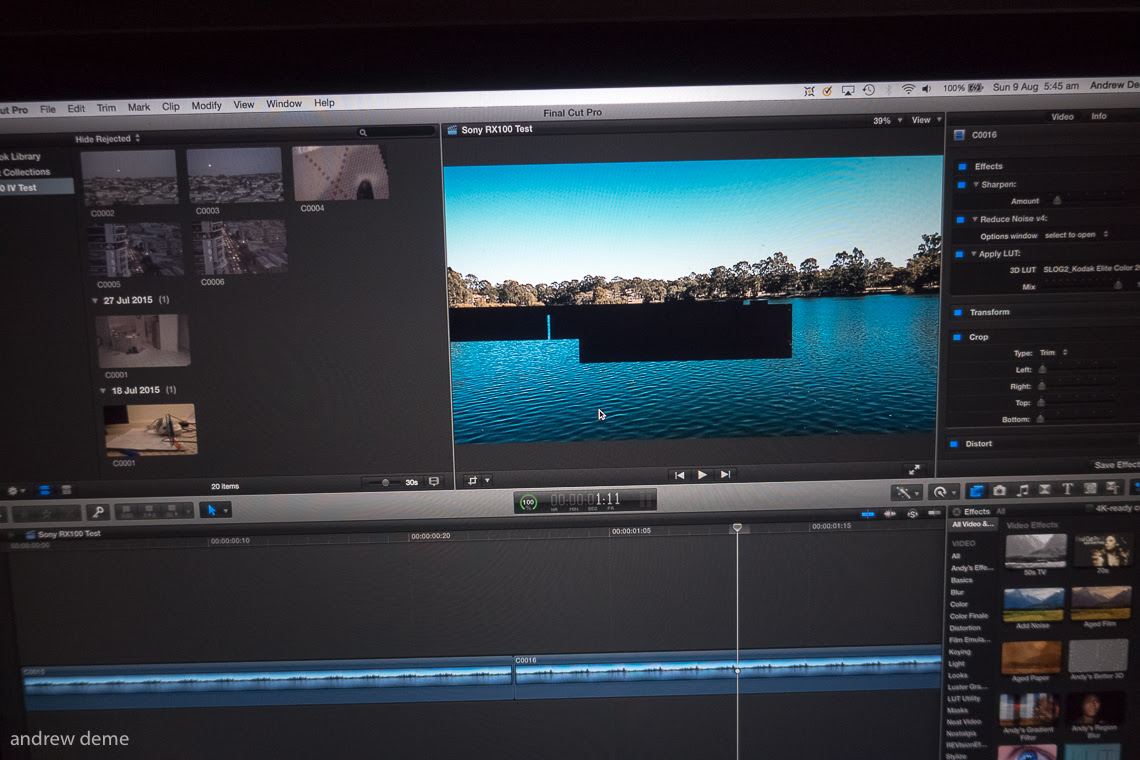Open the browser gear action menu
This screenshot has height=760, width=1140.
tap(15, 491)
